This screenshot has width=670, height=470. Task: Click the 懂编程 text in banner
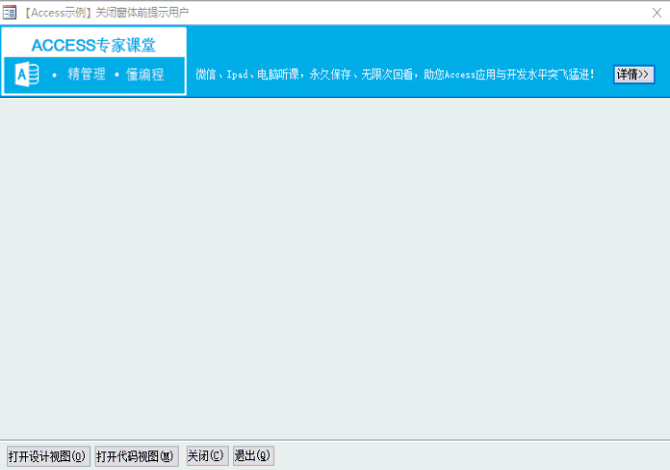145,74
